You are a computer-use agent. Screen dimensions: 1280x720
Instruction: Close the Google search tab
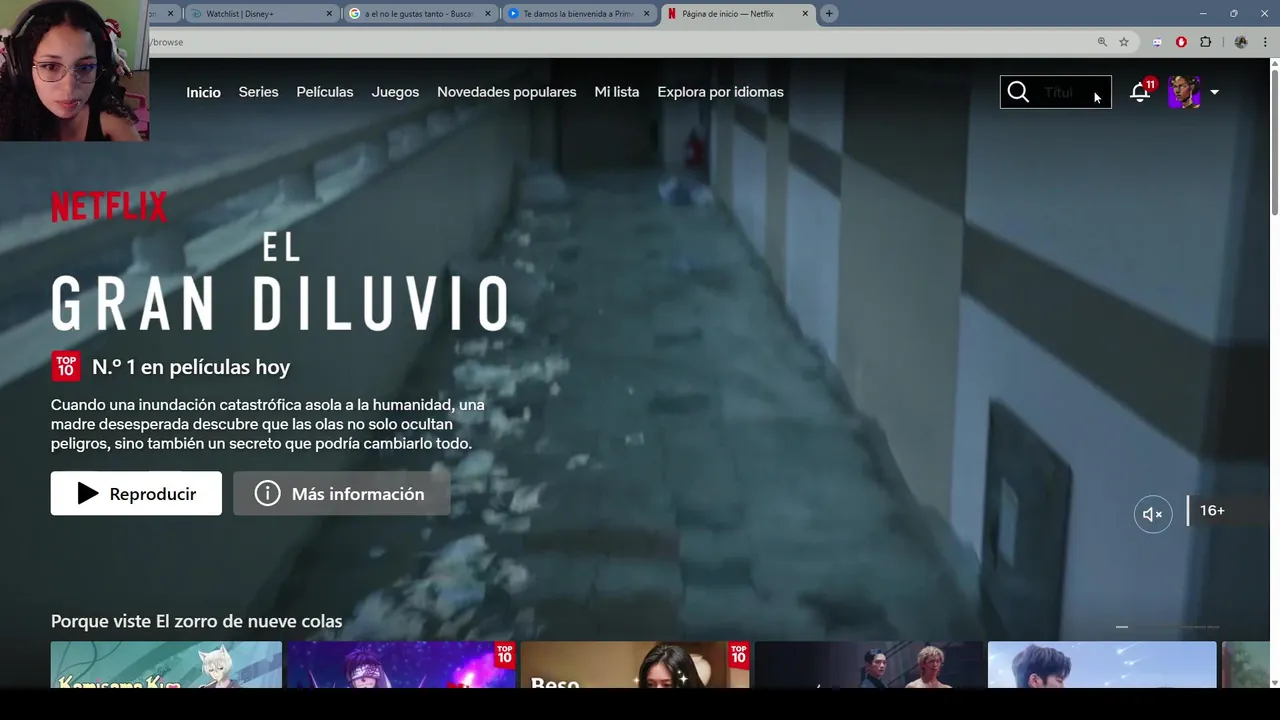pos(488,14)
